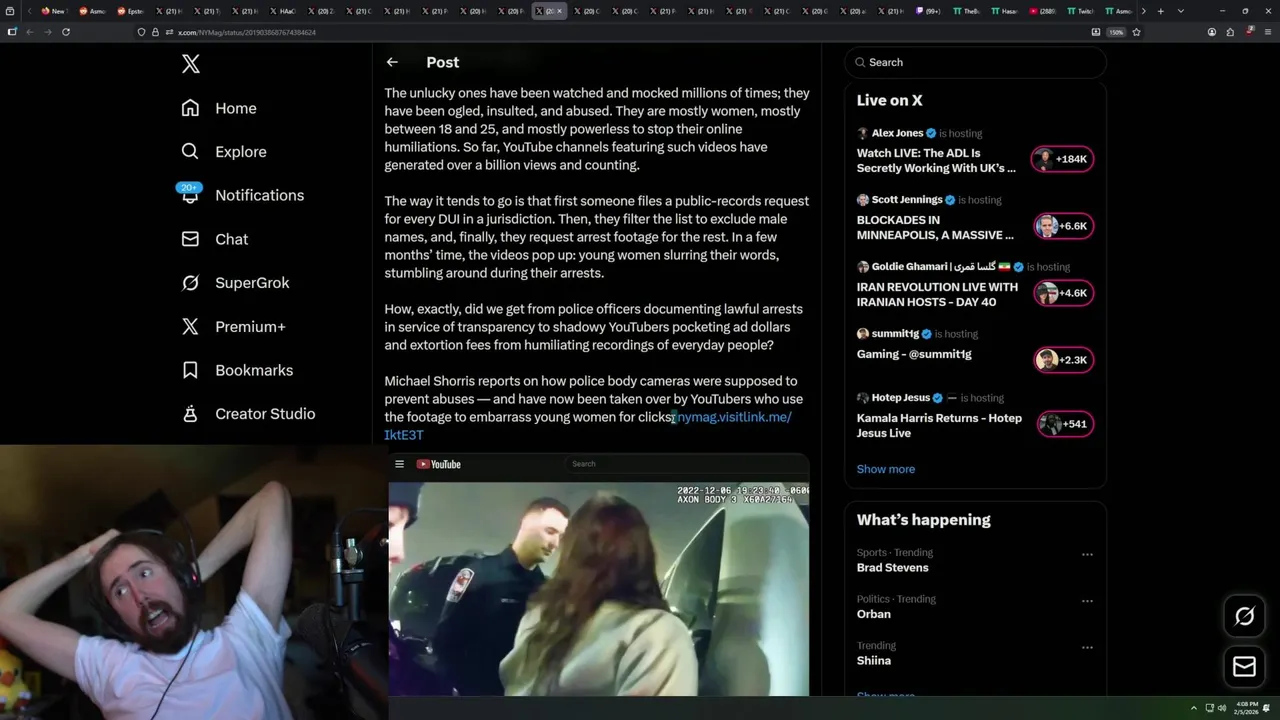Image resolution: width=1280 pixels, height=720 pixels.
Task: Click the Alex Jones host name
Action: point(897,133)
